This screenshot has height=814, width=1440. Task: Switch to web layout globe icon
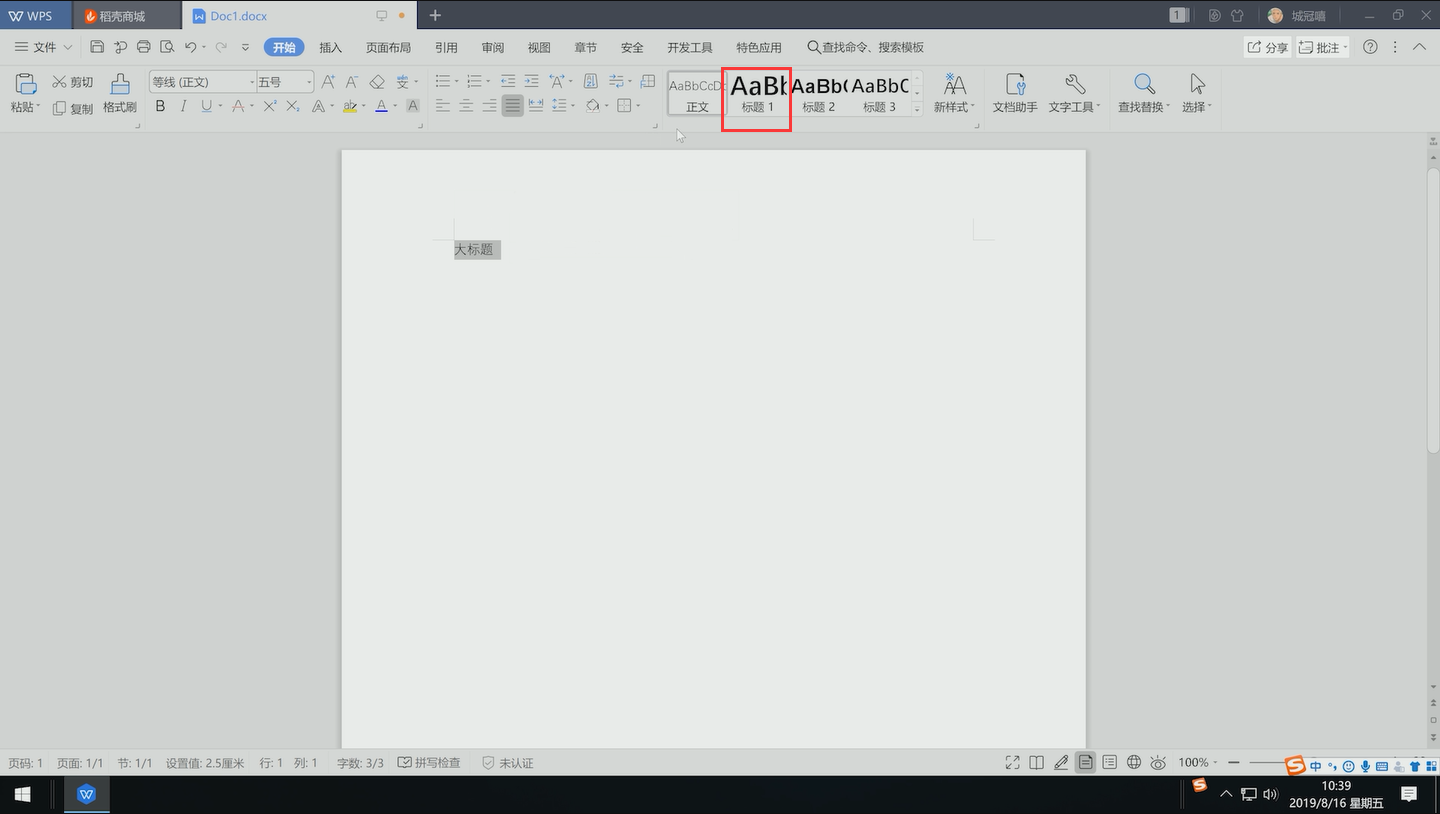[x=1134, y=762]
